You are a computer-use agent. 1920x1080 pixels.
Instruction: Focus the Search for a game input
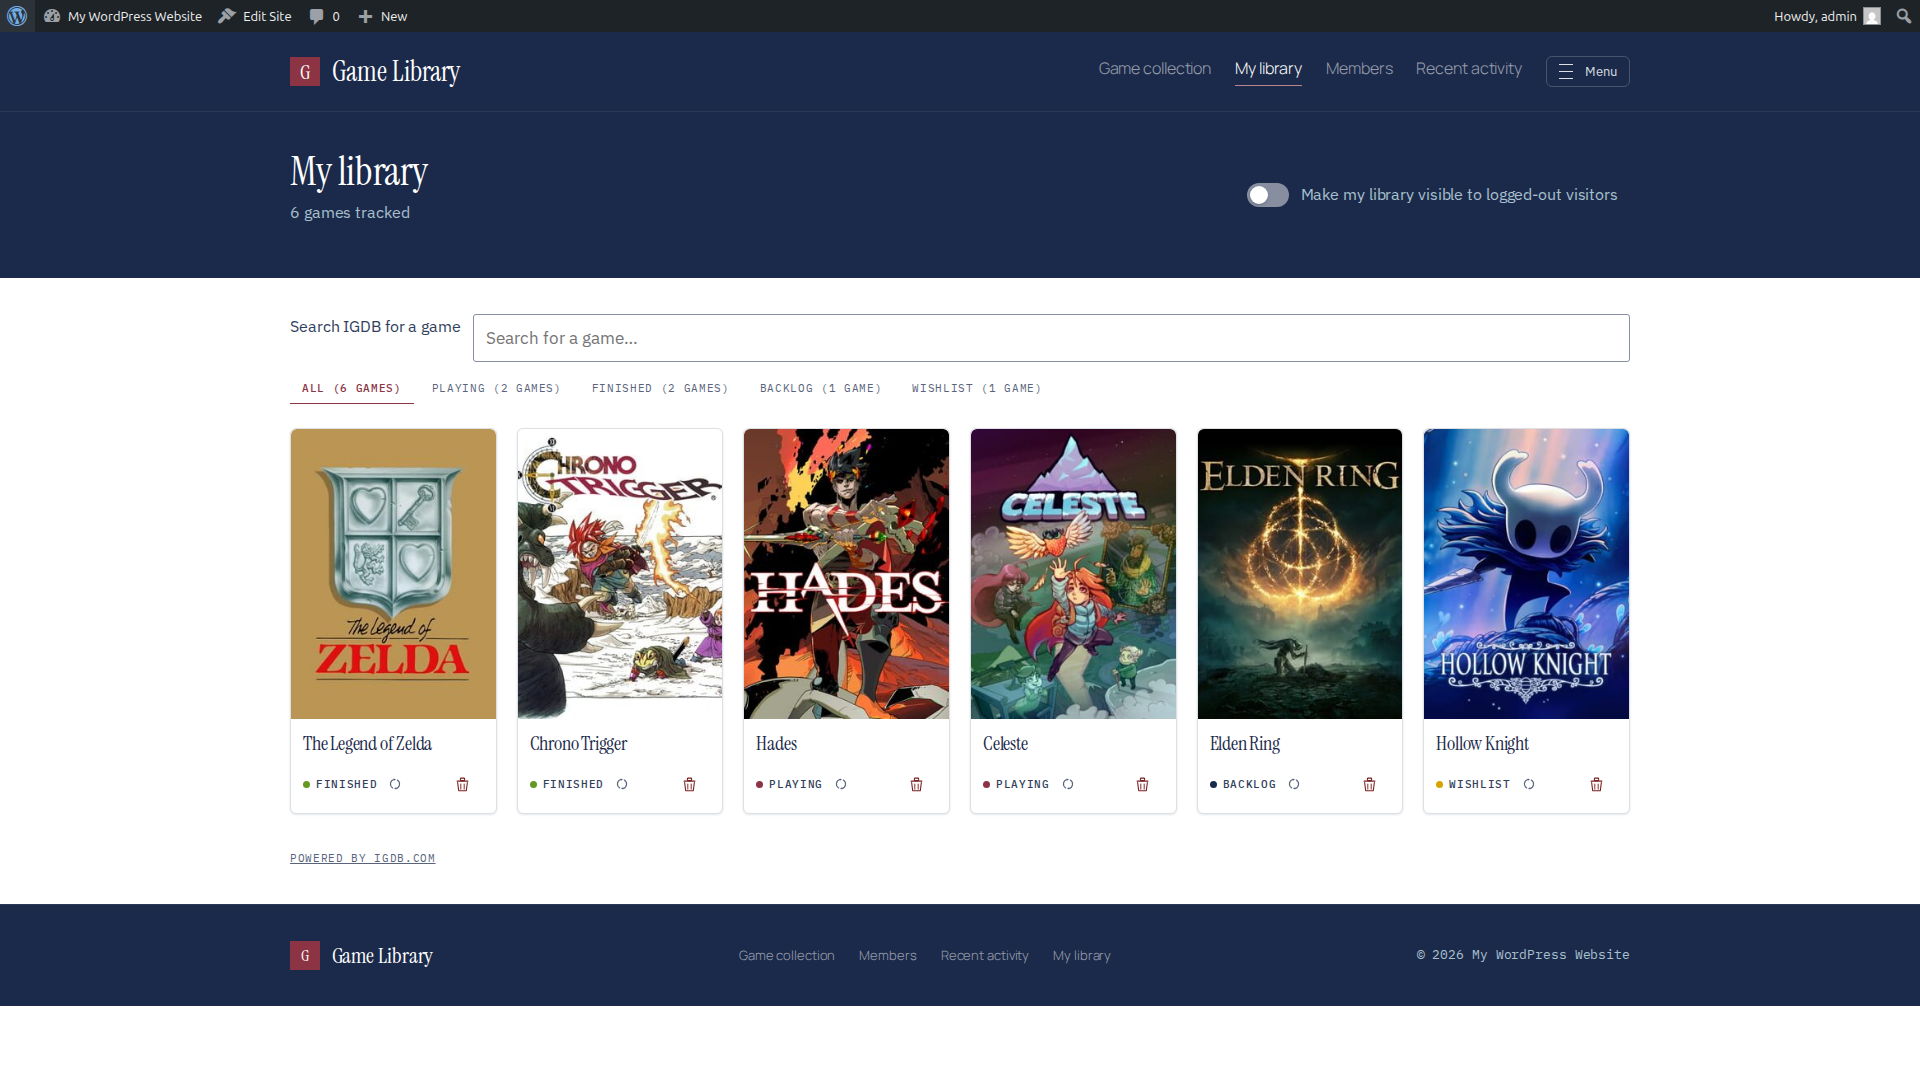1051,338
